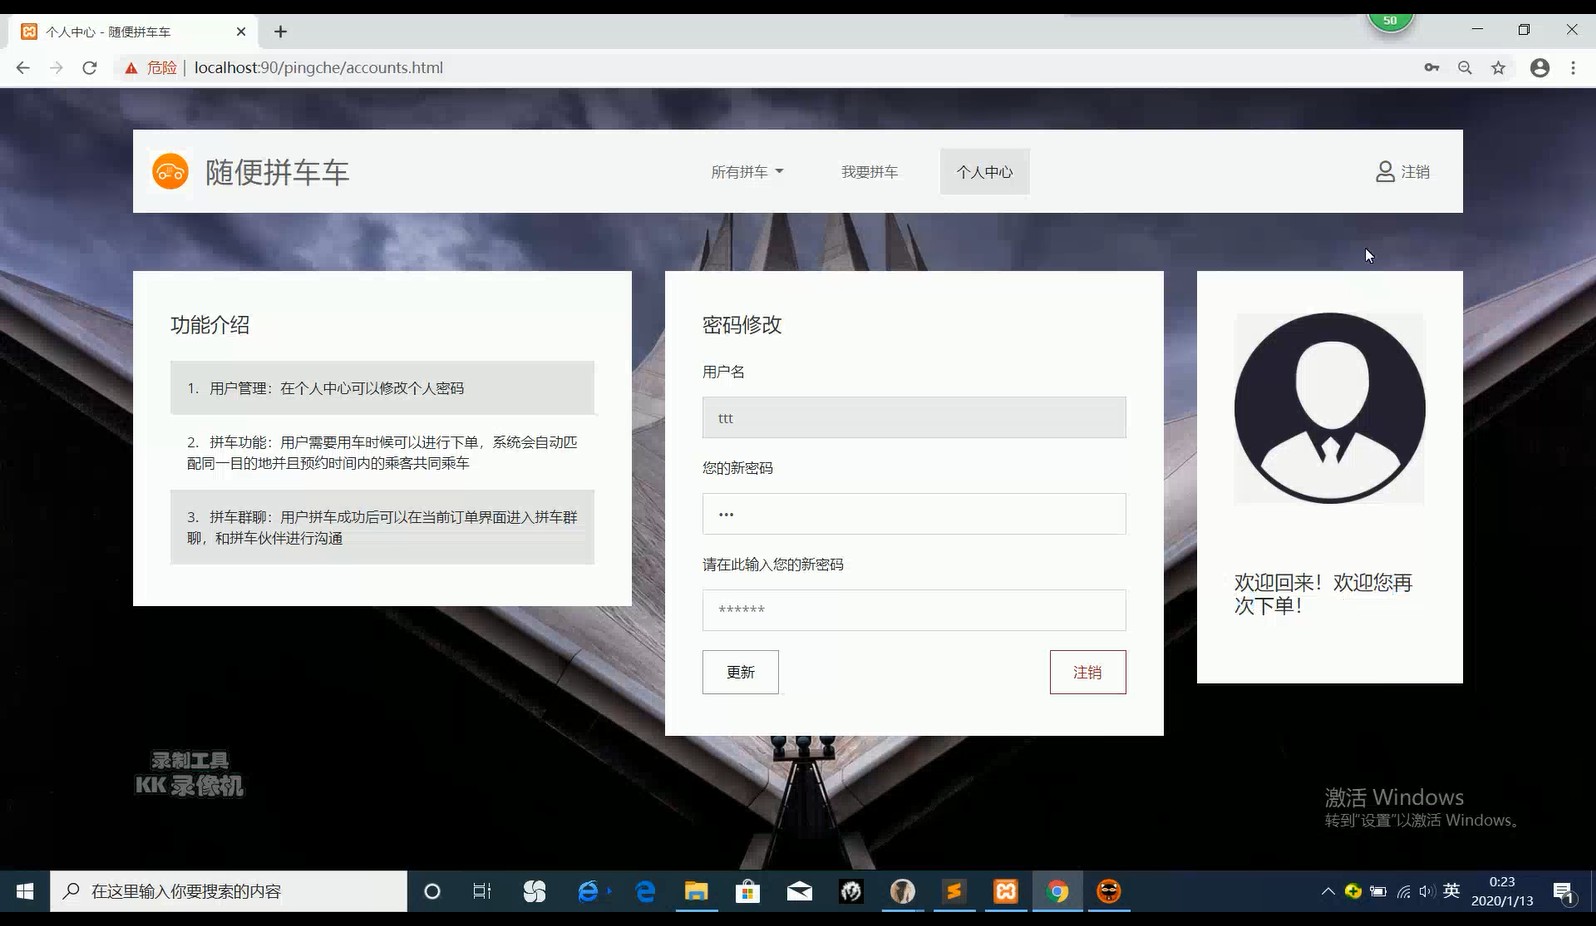This screenshot has height=926, width=1596.
Task: Switch input language 英 indicator
Action: click(1452, 891)
